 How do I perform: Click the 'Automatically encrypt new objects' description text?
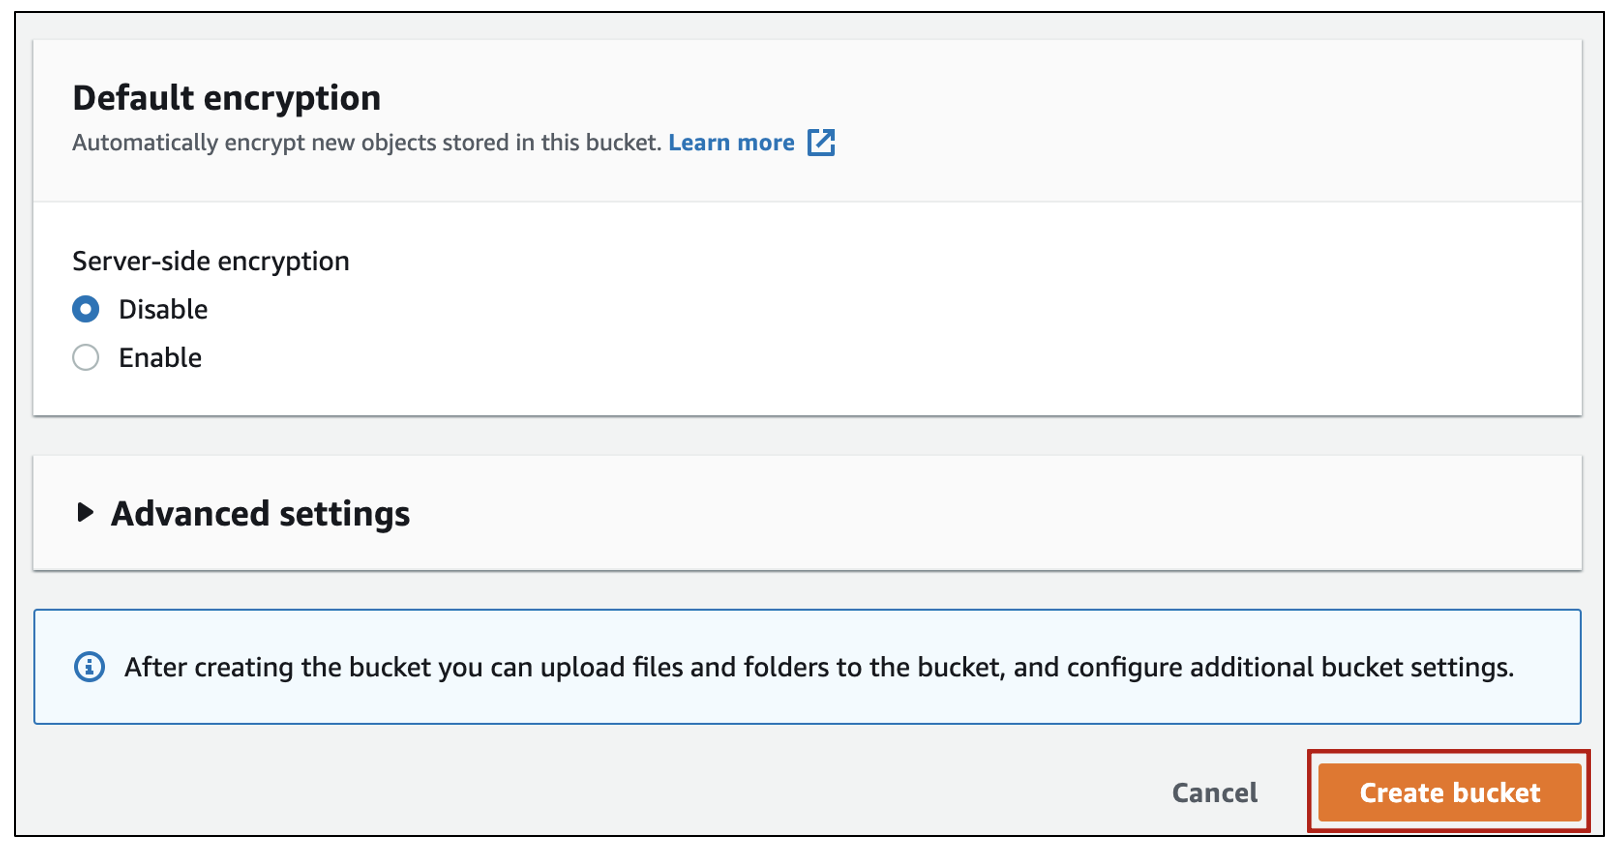click(x=366, y=143)
